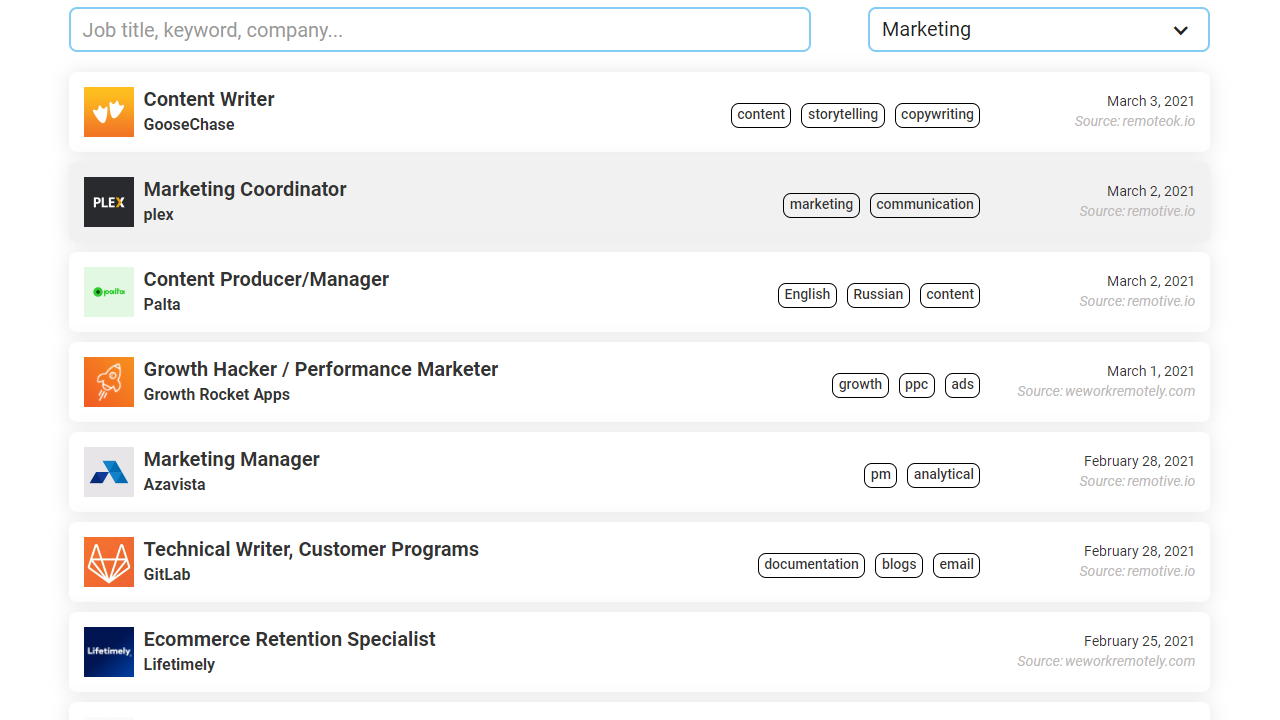Click 'March 1, 2021' date text
Viewport: 1280px width, 720px height.
[x=1151, y=371]
